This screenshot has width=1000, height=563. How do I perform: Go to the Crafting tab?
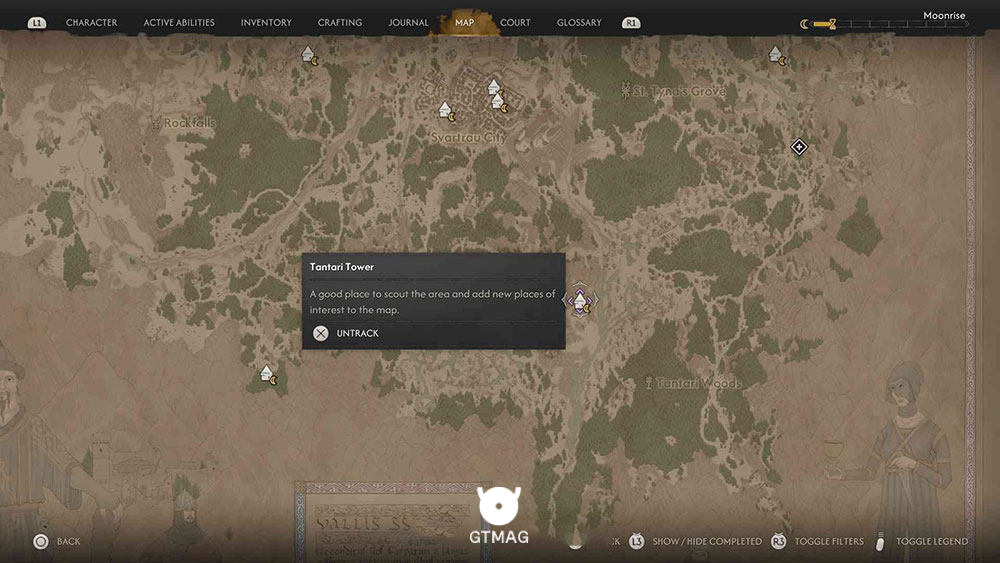point(340,22)
